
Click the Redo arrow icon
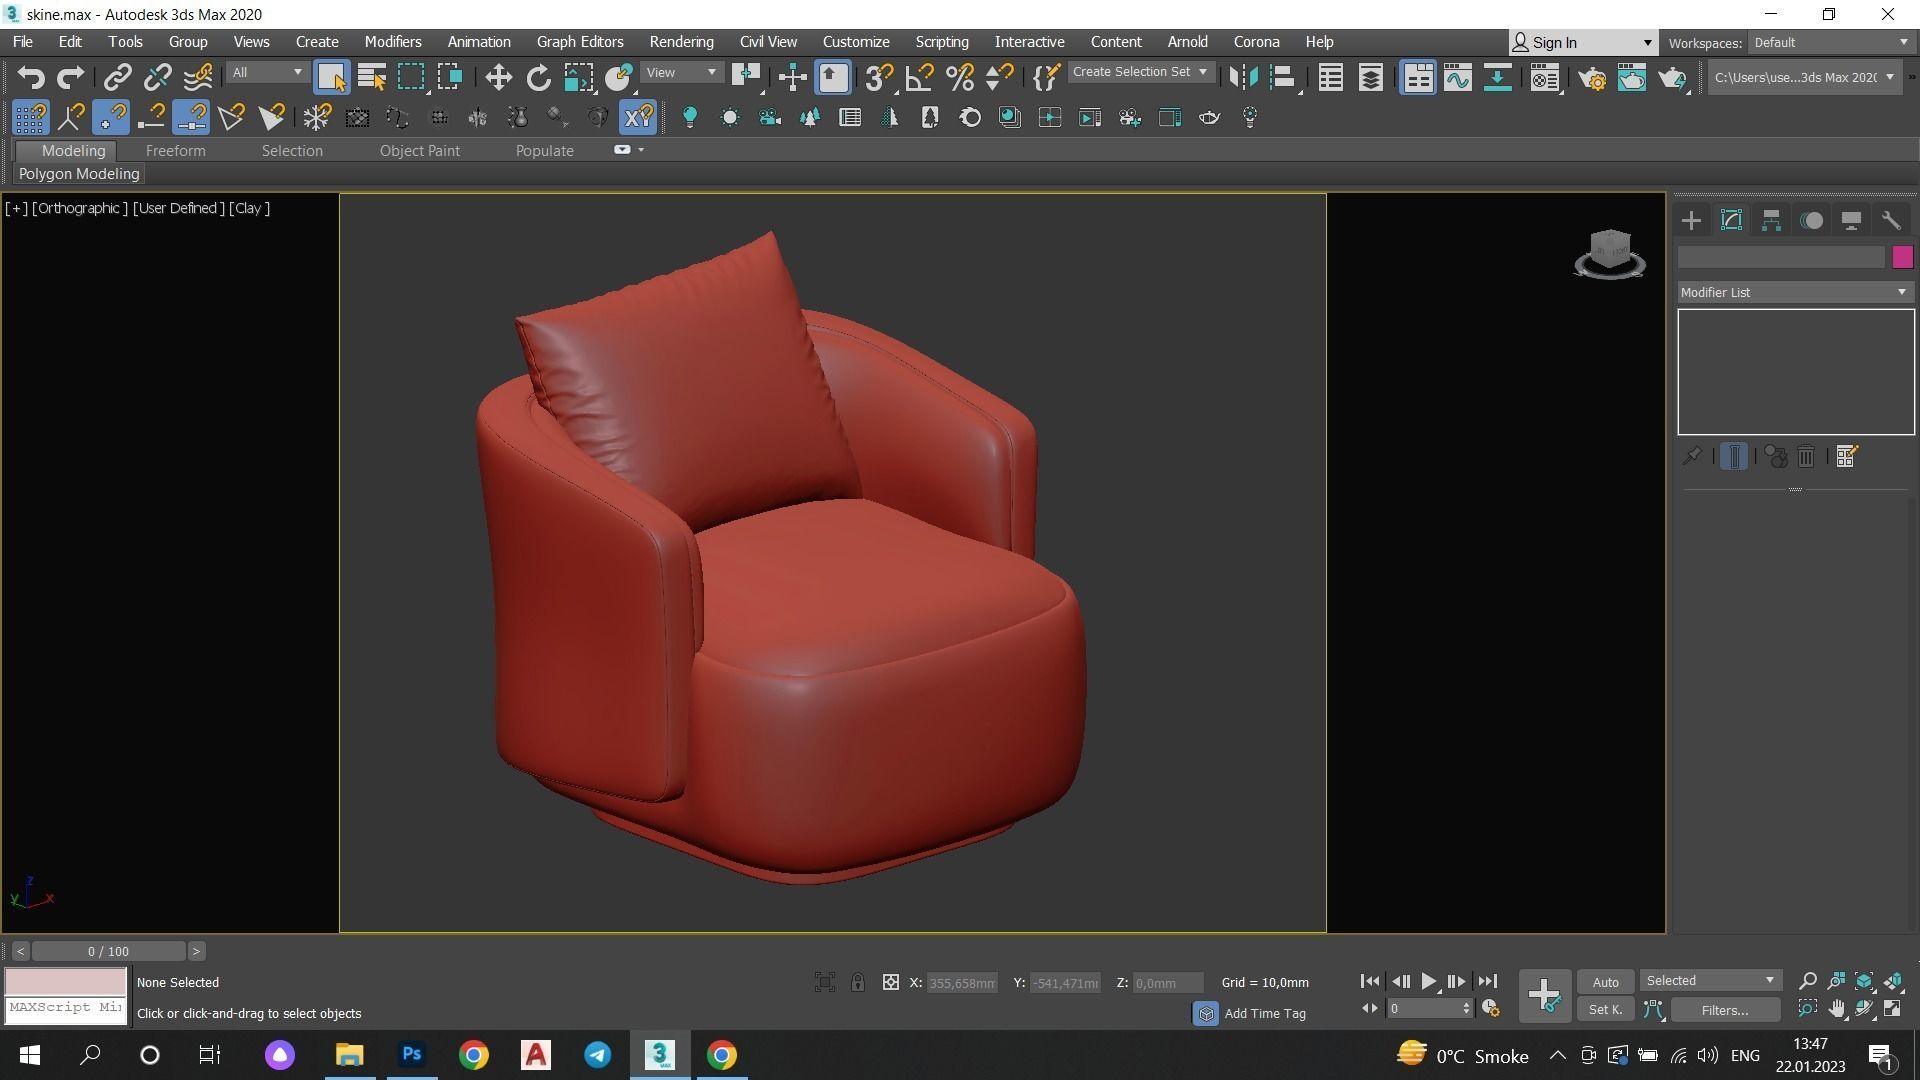click(x=70, y=77)
